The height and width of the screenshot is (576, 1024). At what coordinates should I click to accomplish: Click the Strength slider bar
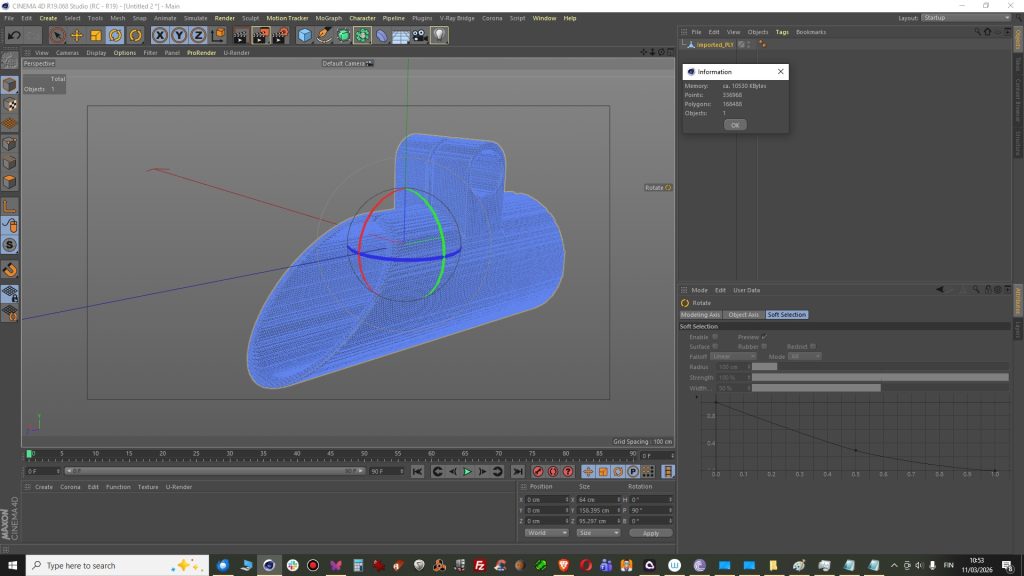(880, 377)
